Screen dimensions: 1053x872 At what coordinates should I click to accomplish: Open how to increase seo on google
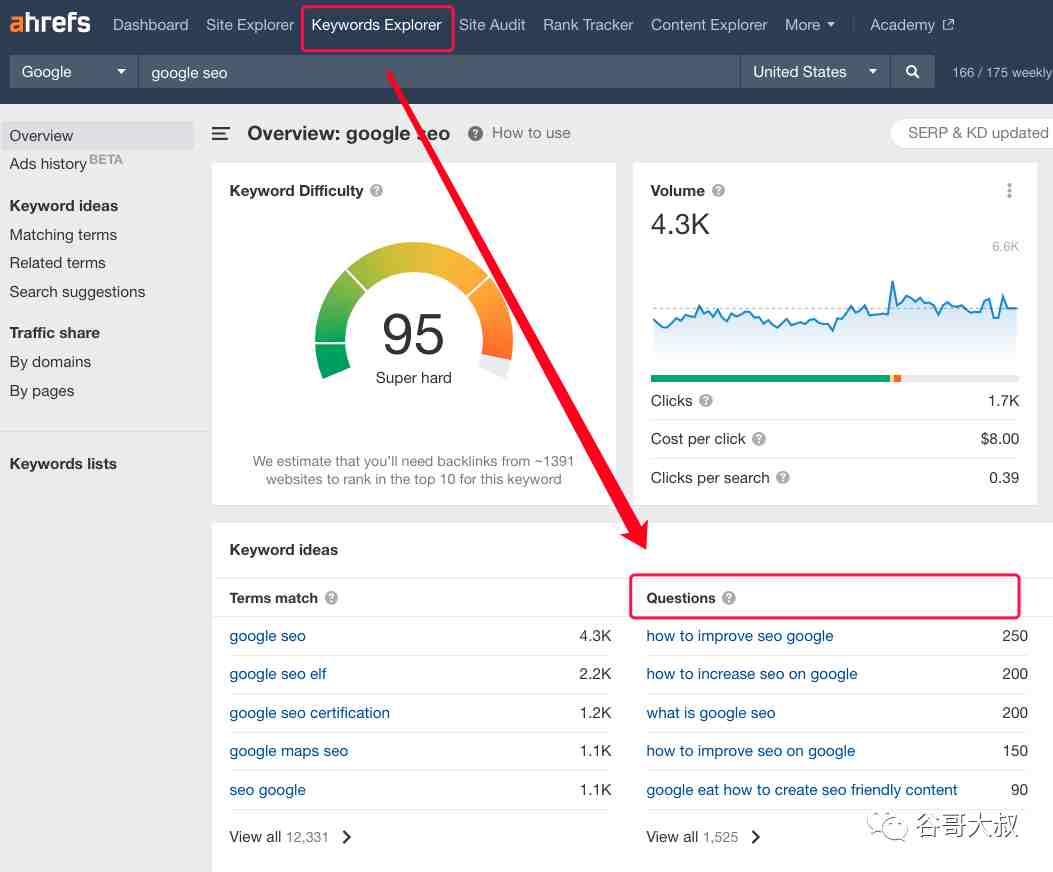752,674
